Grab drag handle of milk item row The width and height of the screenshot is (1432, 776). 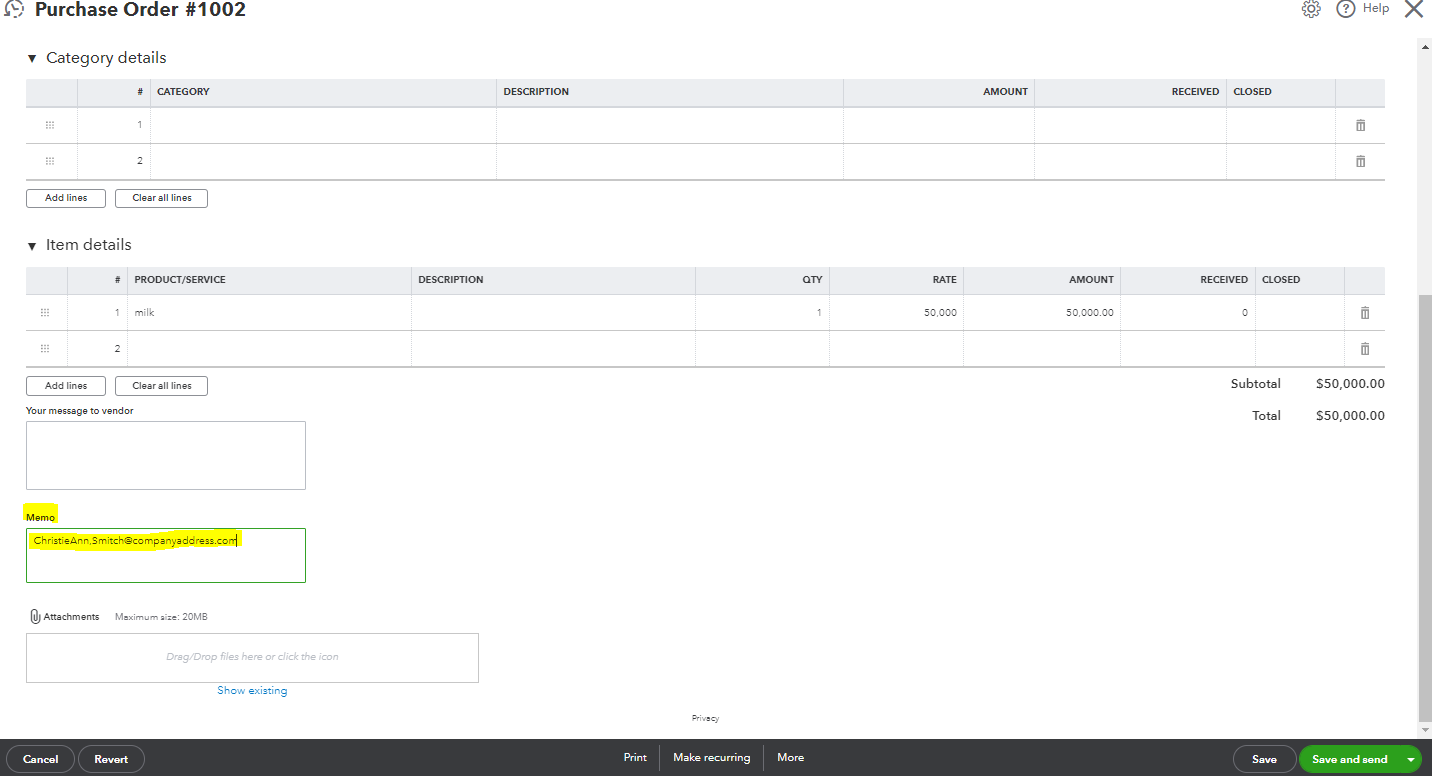(x=45, y=313)
